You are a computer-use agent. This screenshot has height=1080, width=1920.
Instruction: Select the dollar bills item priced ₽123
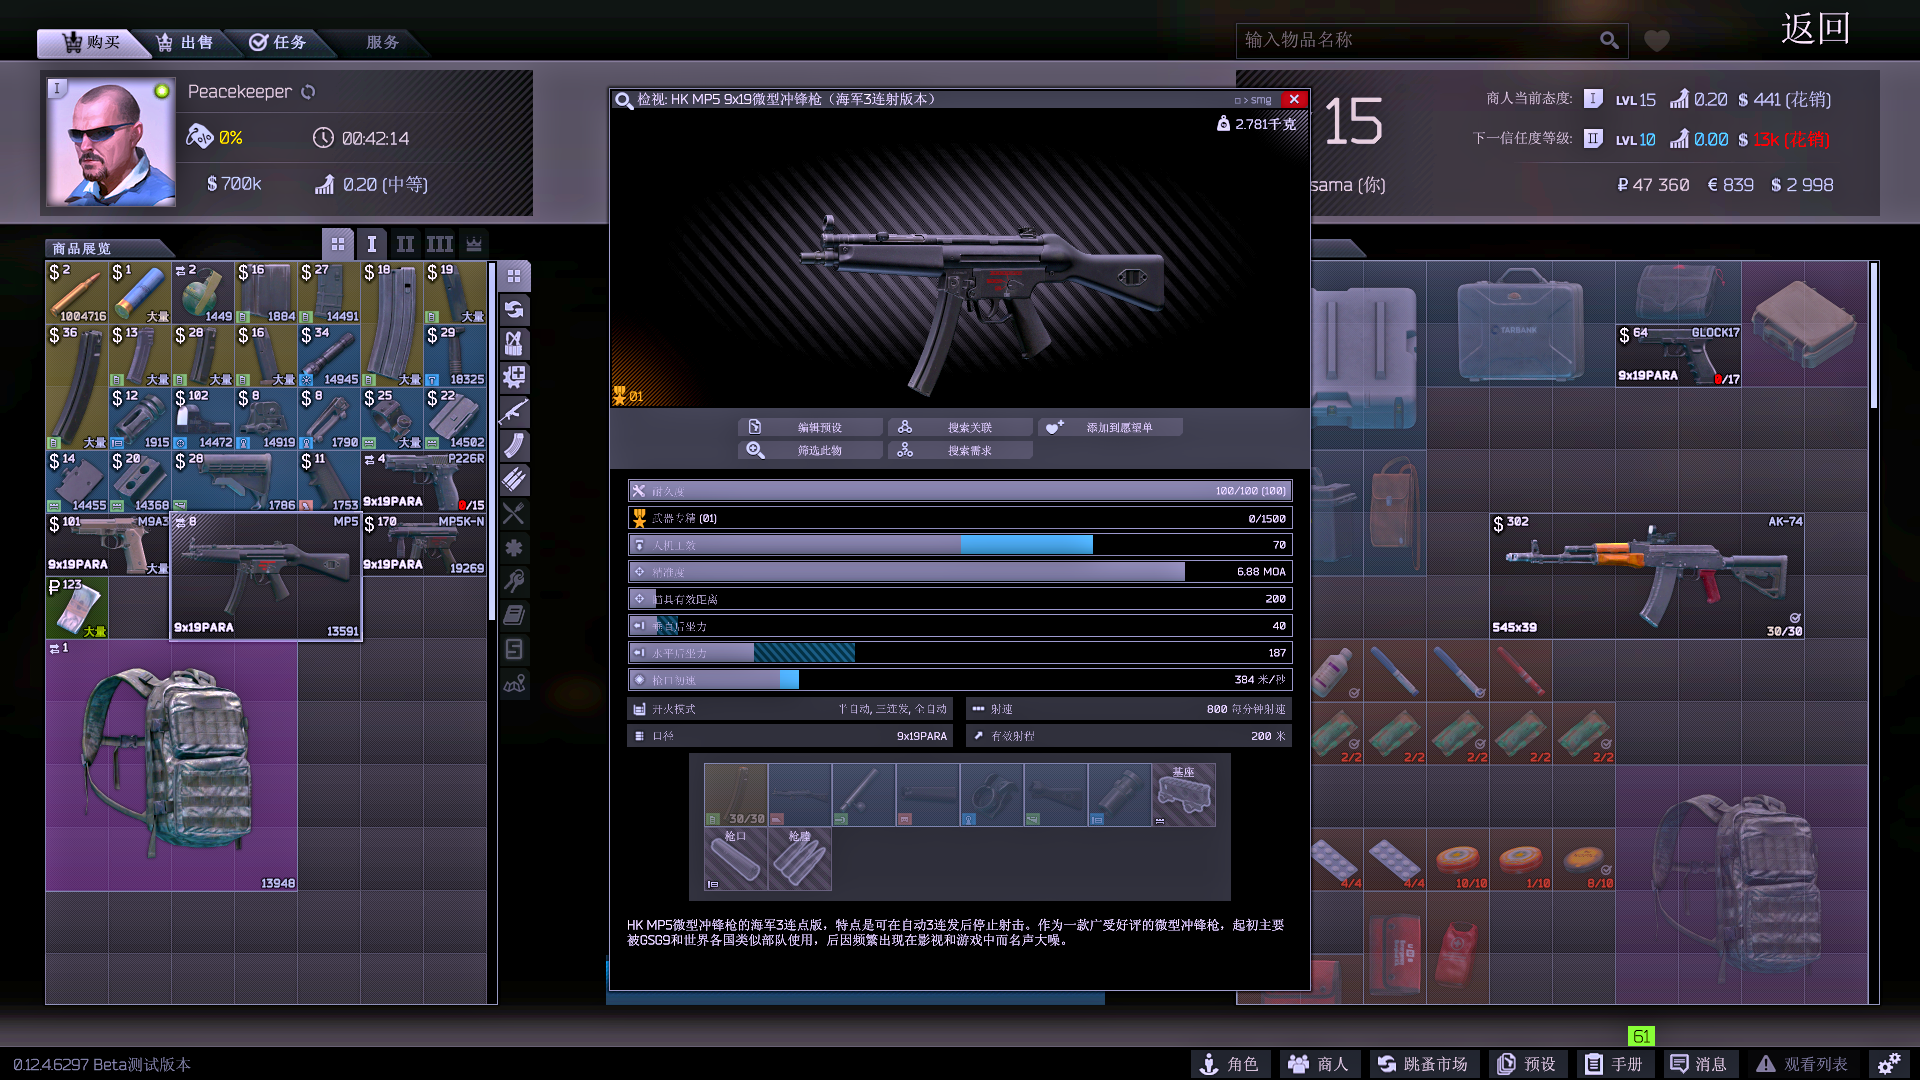(x=77, y=608)
